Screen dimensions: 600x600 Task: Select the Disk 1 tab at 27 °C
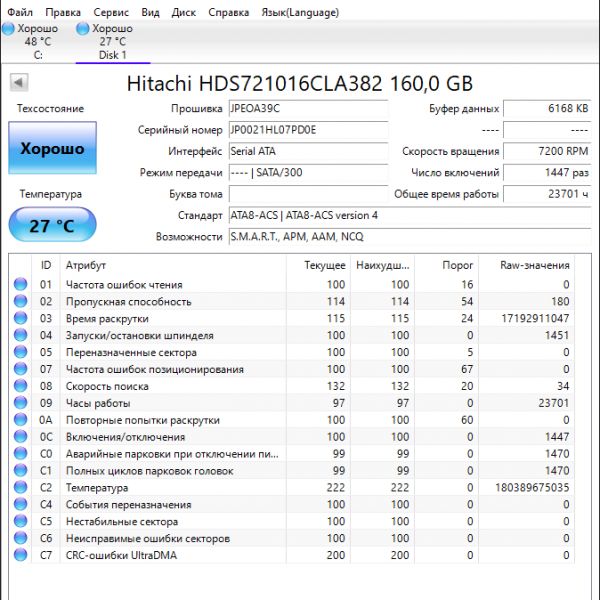pyautogui.click(x=112, y=42)
